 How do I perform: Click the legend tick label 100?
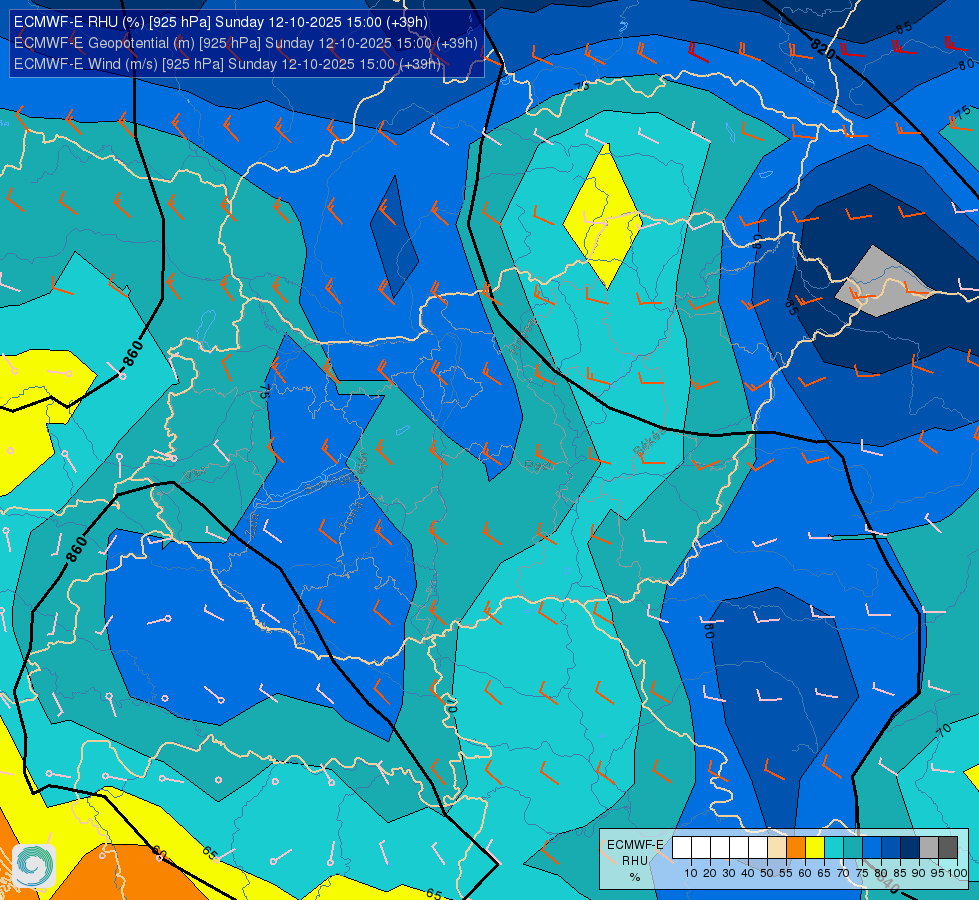[957, 873]
